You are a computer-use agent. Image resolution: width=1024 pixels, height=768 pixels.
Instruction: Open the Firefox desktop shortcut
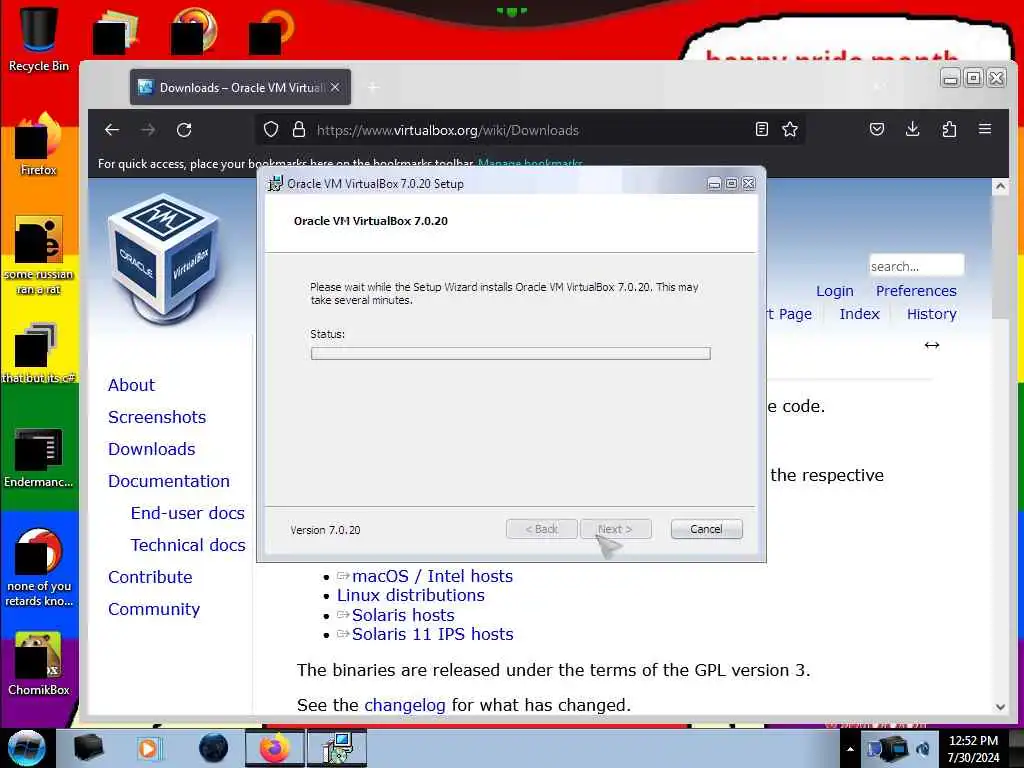click(x=39, y=145)
